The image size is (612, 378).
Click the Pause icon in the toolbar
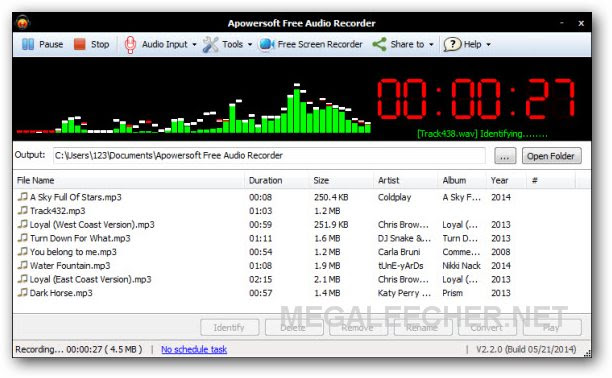pos(28,44)
